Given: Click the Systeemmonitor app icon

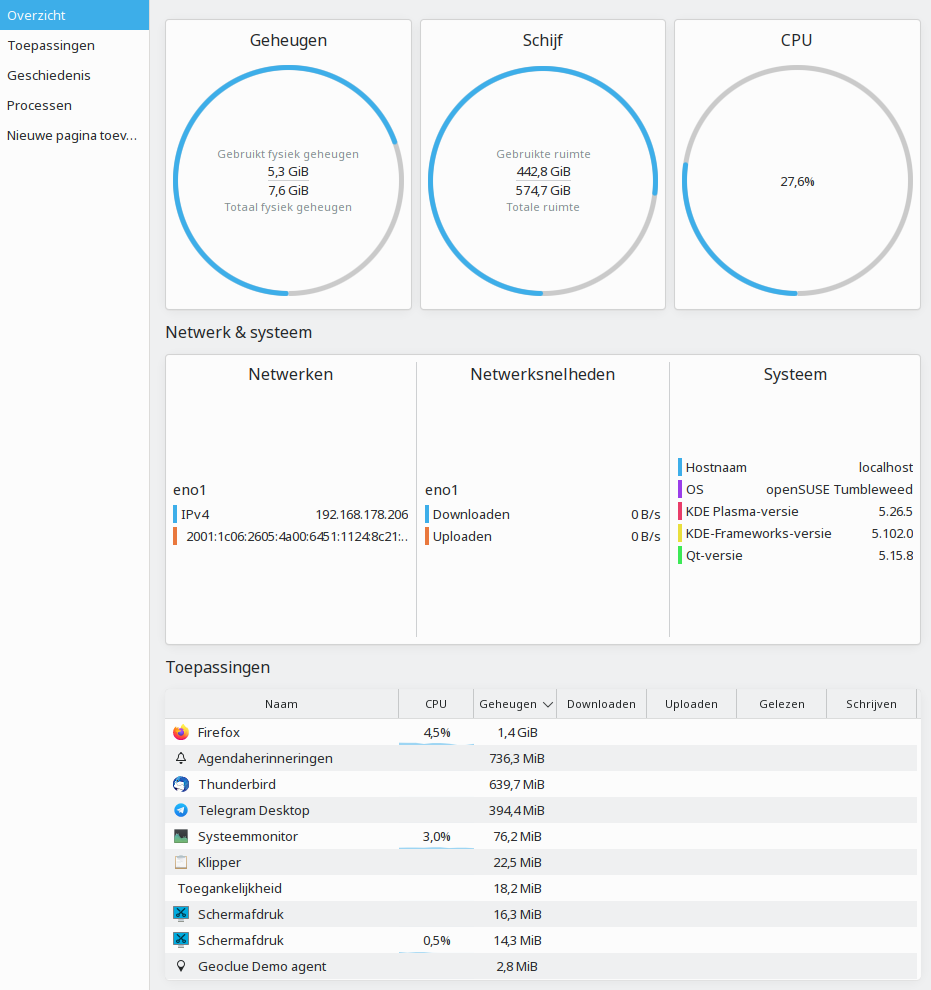Looking at the screenshot, I should (x=181, y=836).
